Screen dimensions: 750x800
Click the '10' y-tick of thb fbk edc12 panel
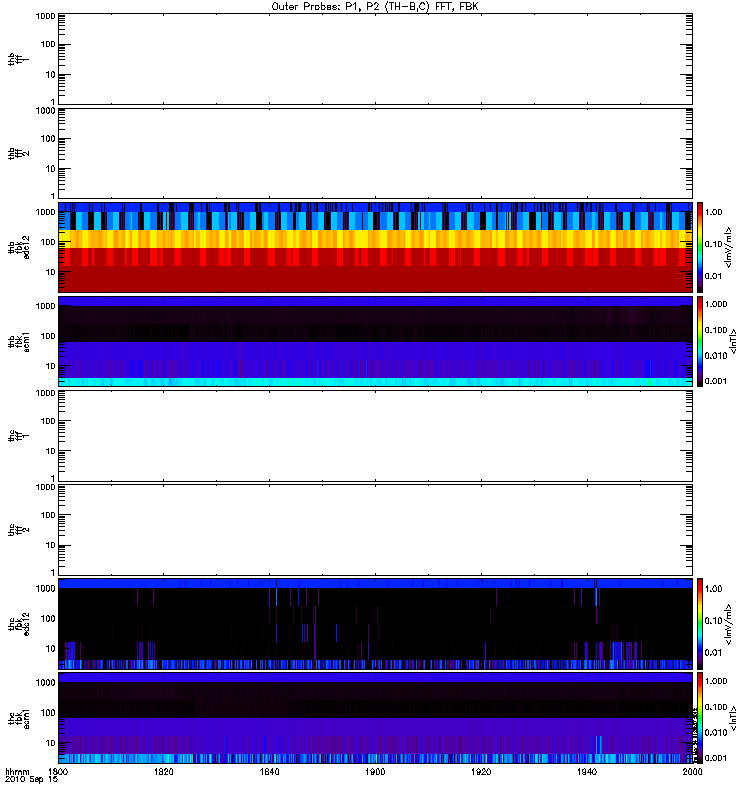coord(51,272)
